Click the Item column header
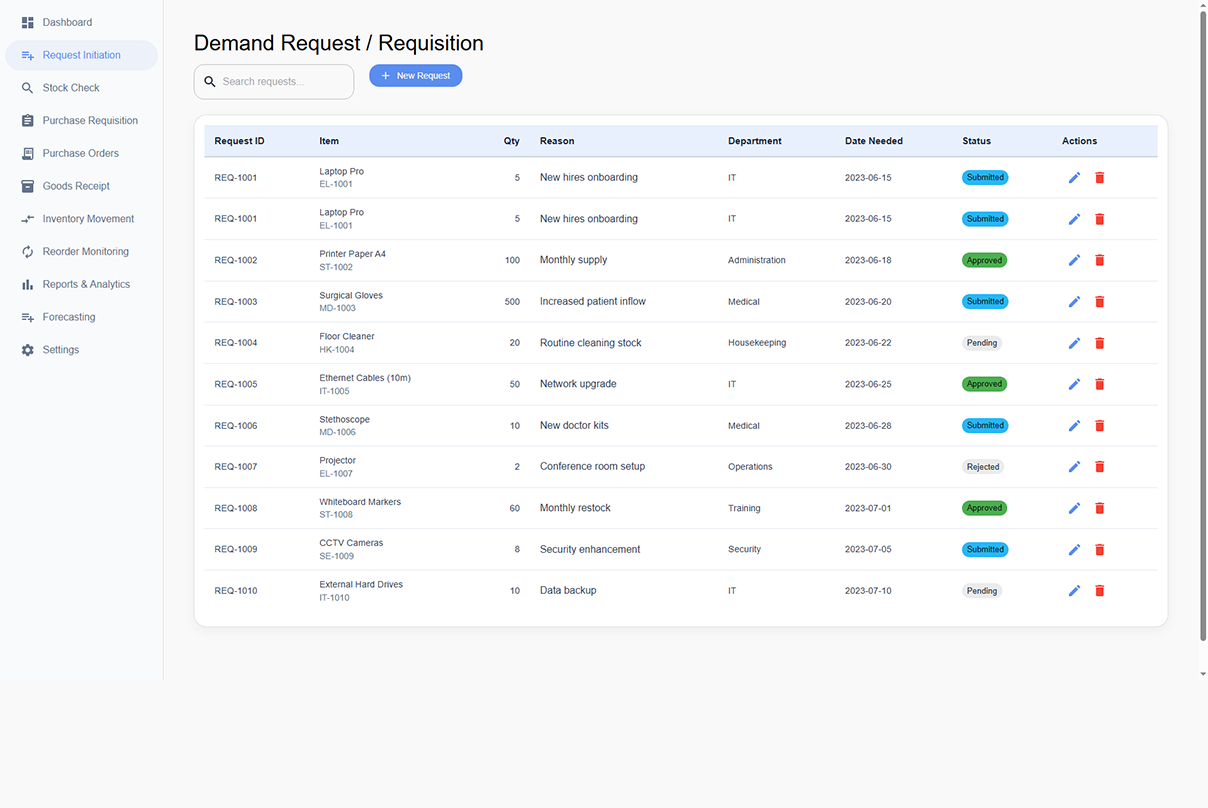This screenshot has width=1208, height=808. coord(329,141)
